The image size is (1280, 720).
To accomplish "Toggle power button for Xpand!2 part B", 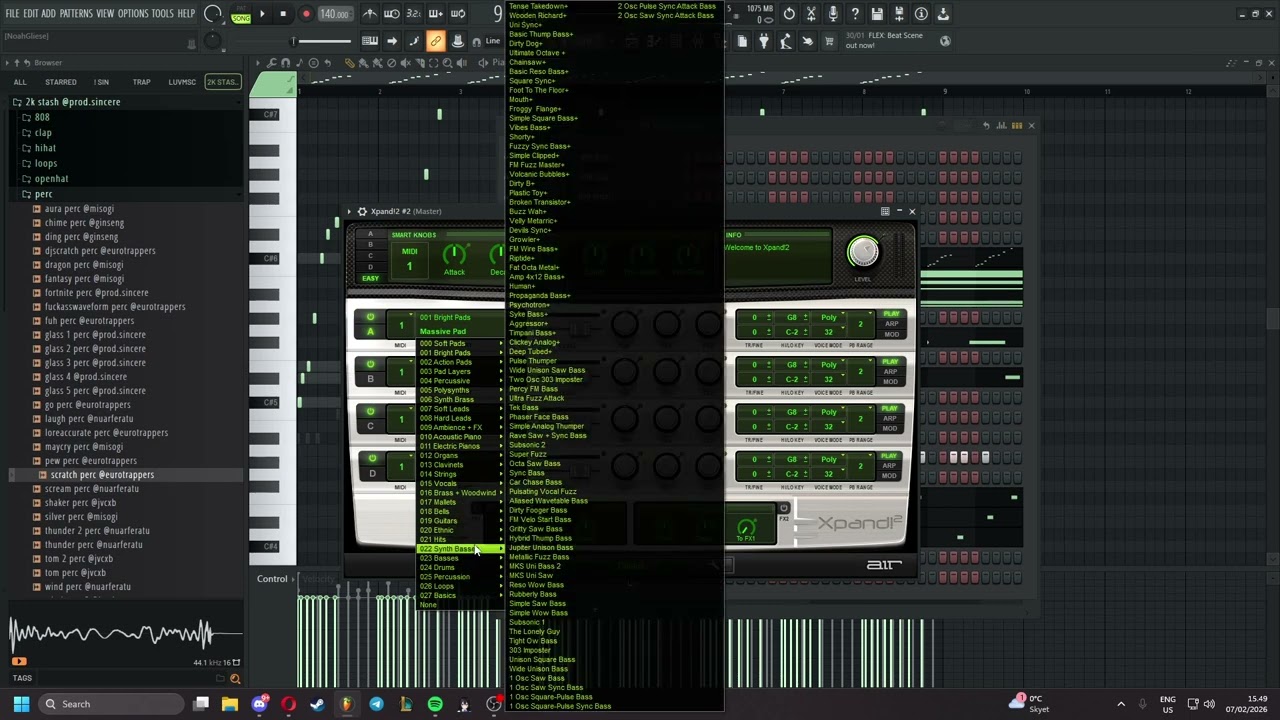I will coord(371,364).
